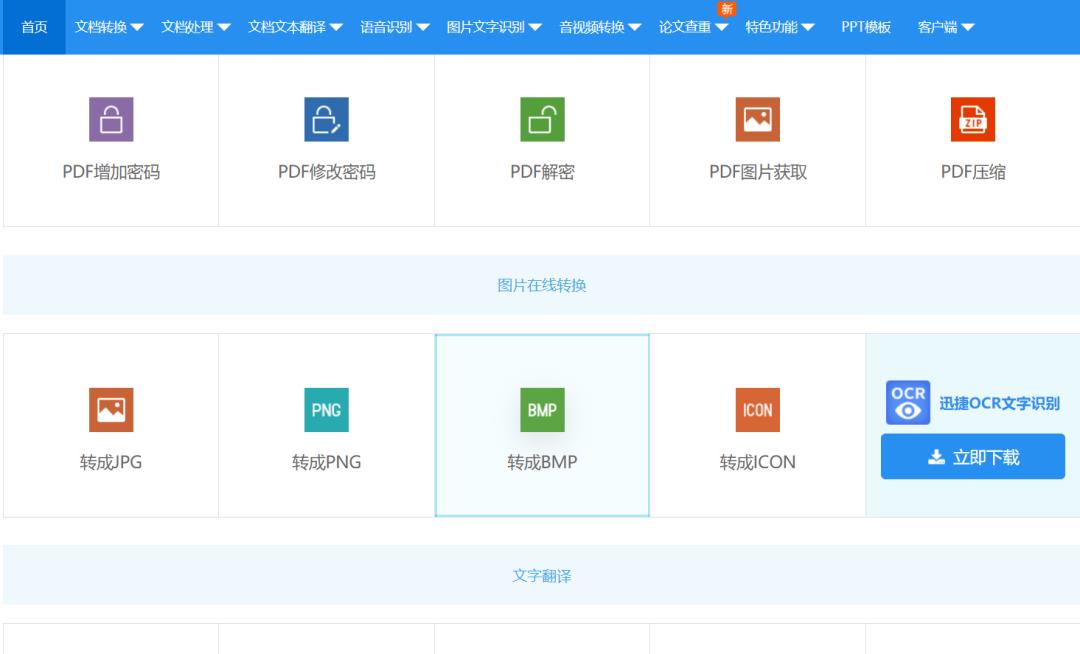Click the 迅捷OCR eye logo icon
Viewport: 1080px width, 654px height.
[x=907, y=403]
